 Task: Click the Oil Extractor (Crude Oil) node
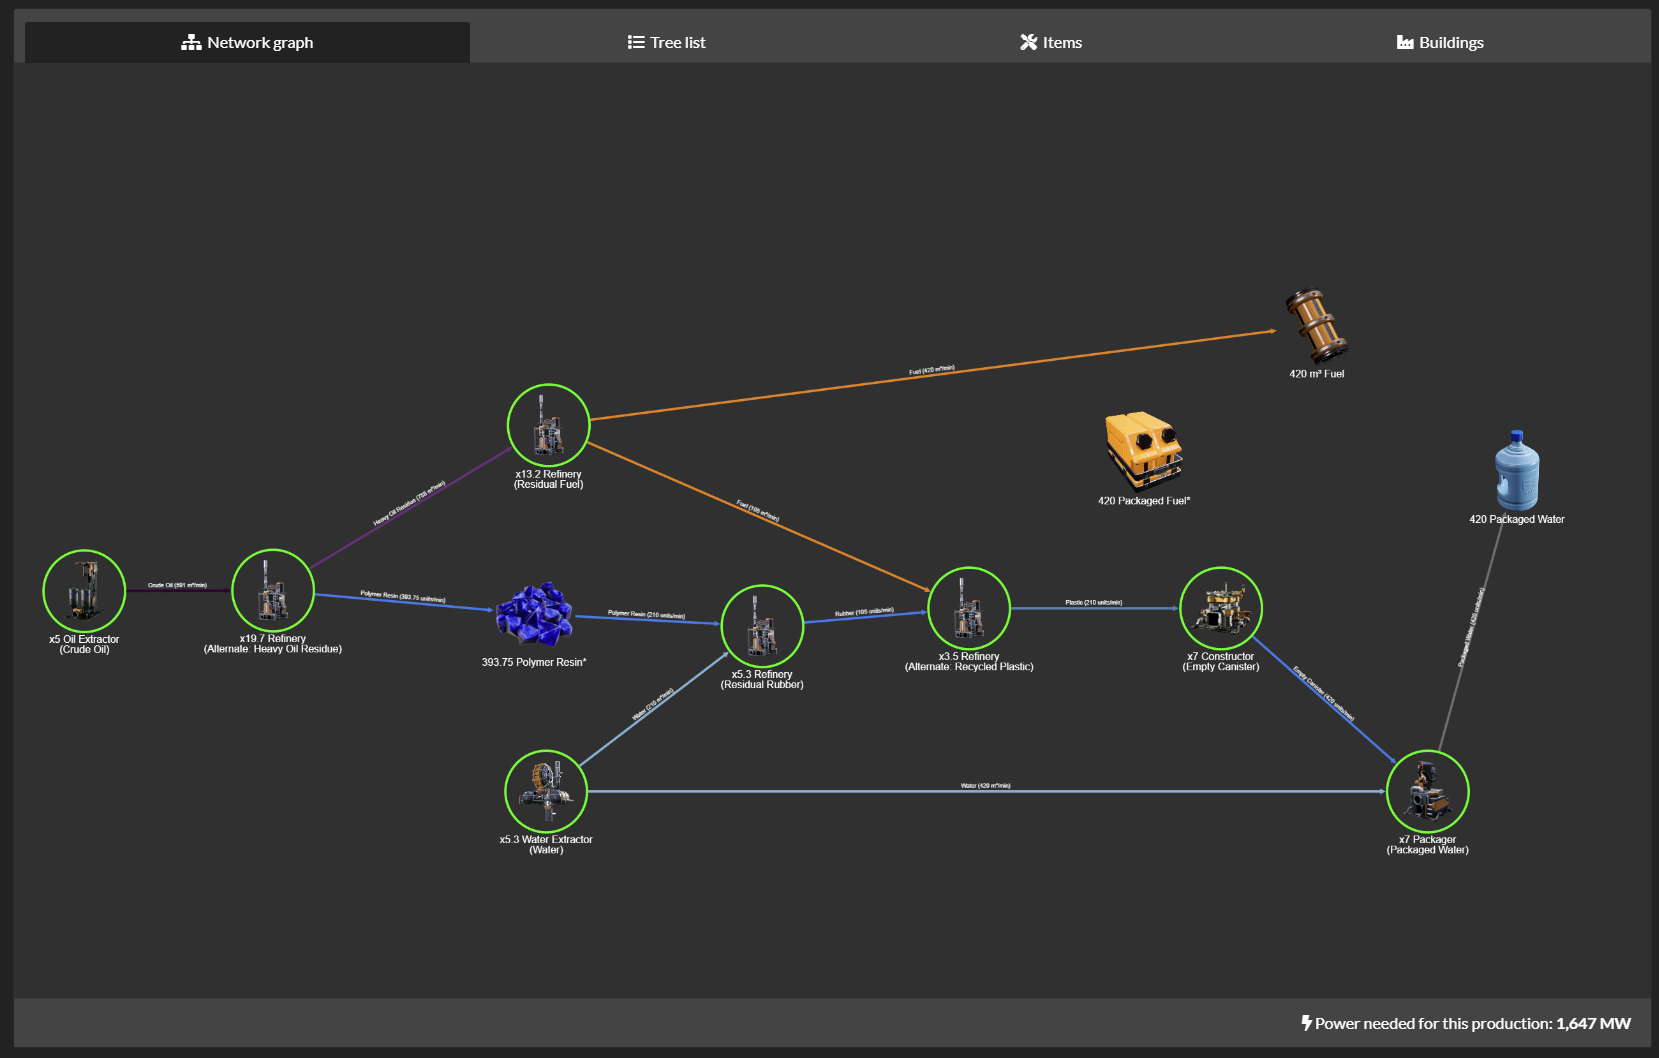tap(84, 590)
